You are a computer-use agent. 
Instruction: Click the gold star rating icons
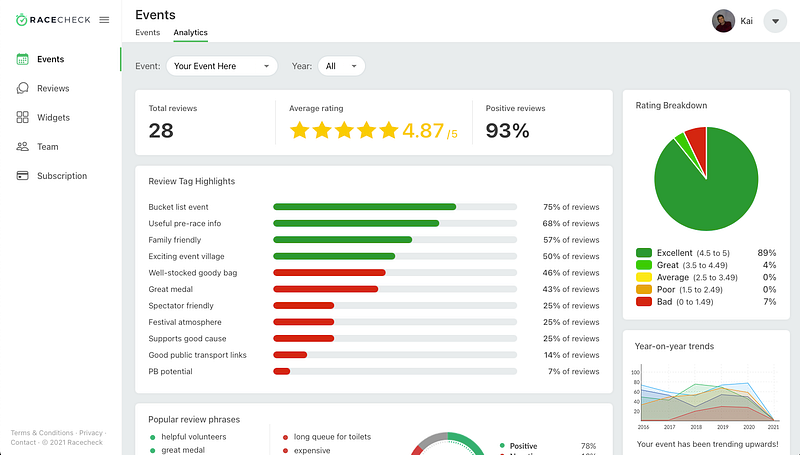[x=344, y=130]
